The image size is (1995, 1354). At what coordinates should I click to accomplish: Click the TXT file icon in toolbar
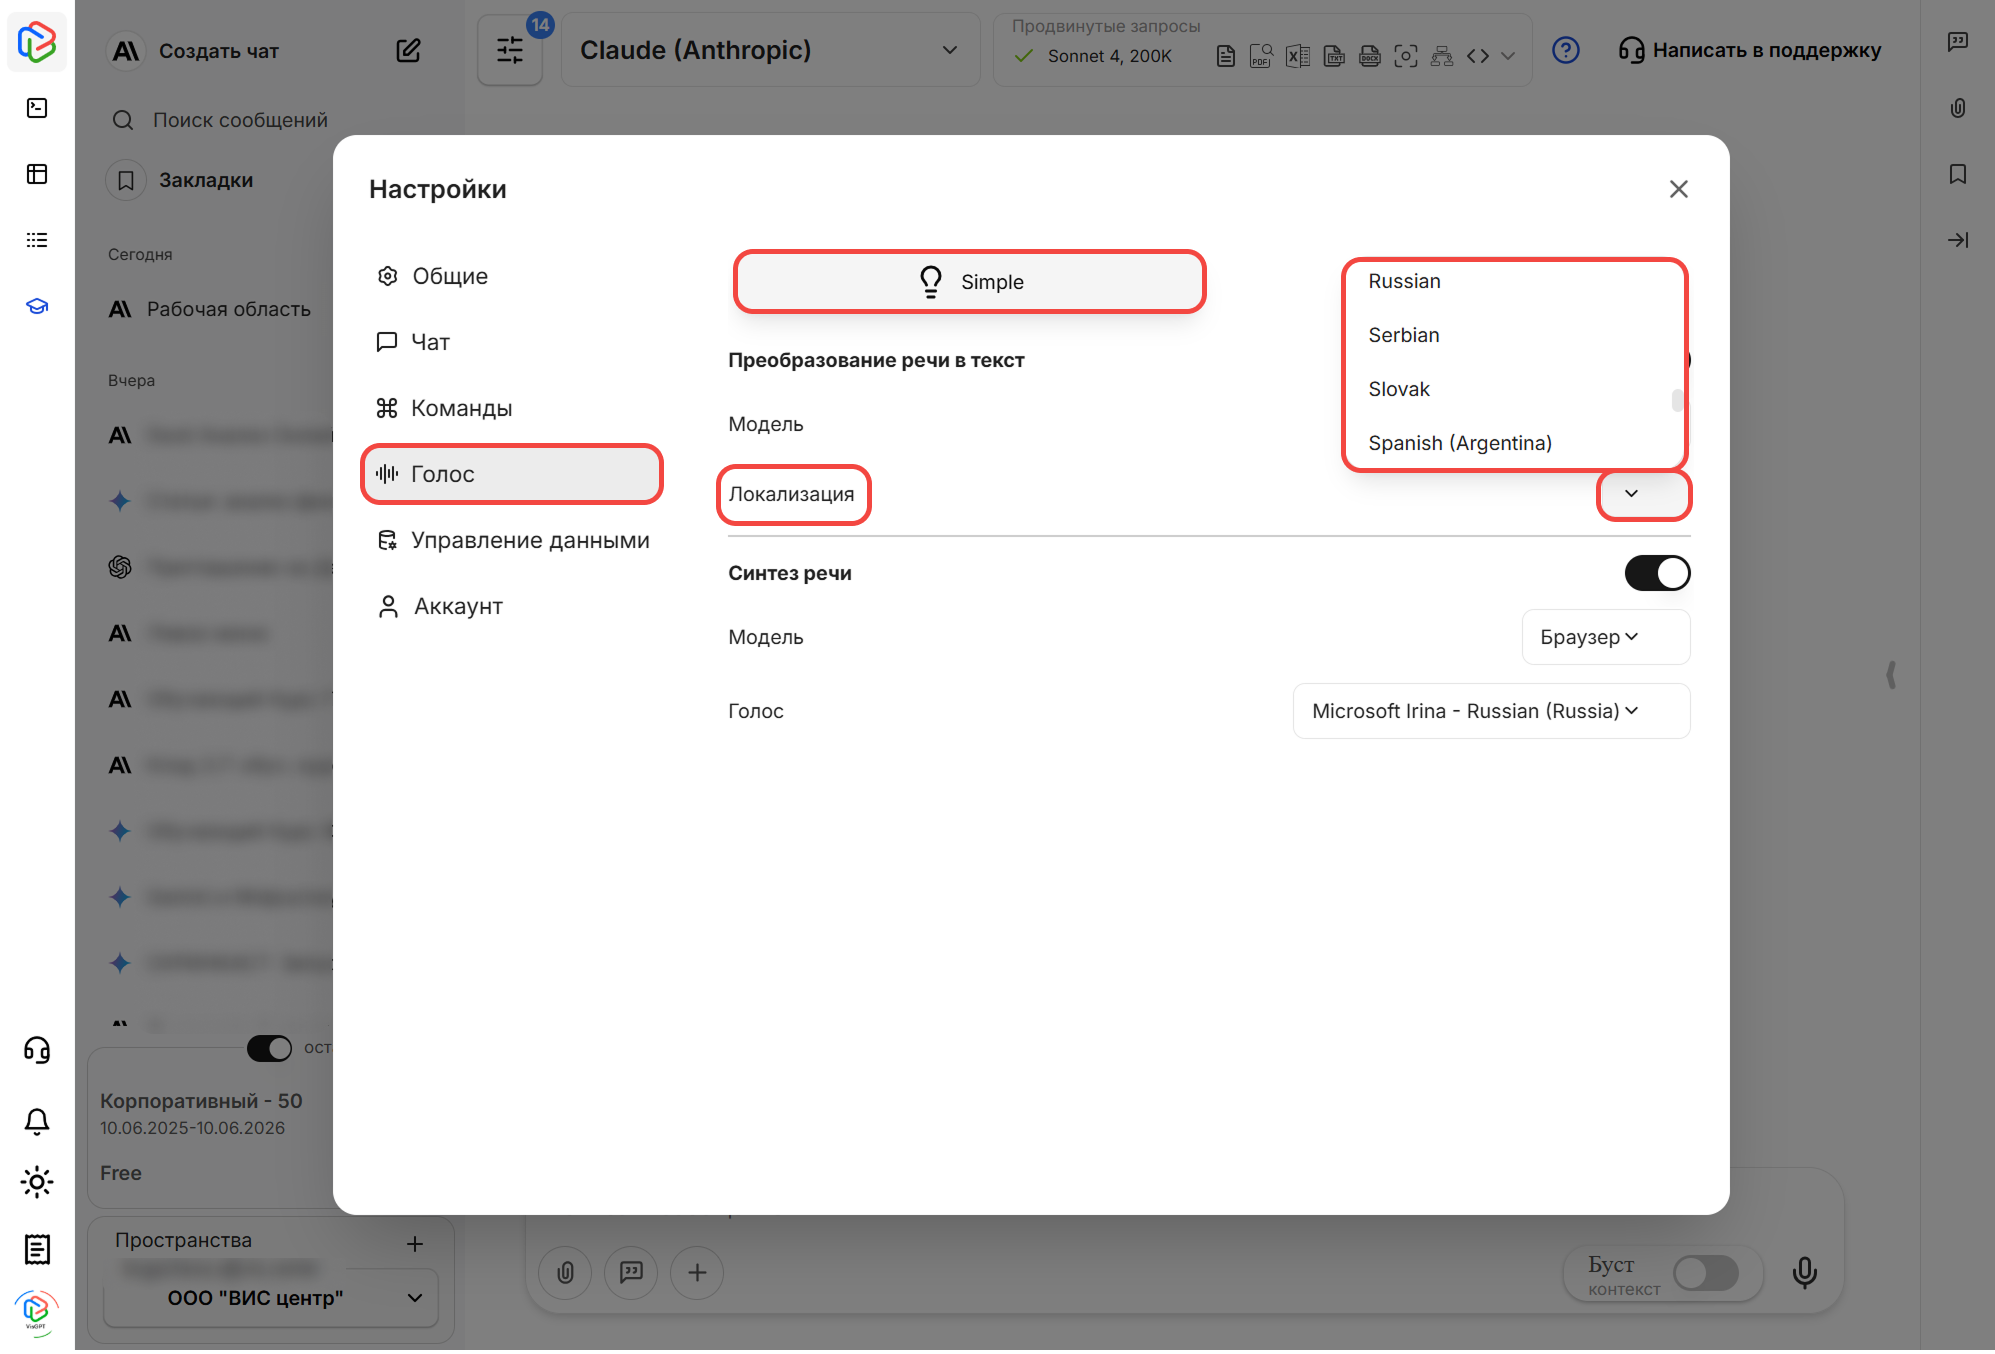(1334, 56)
